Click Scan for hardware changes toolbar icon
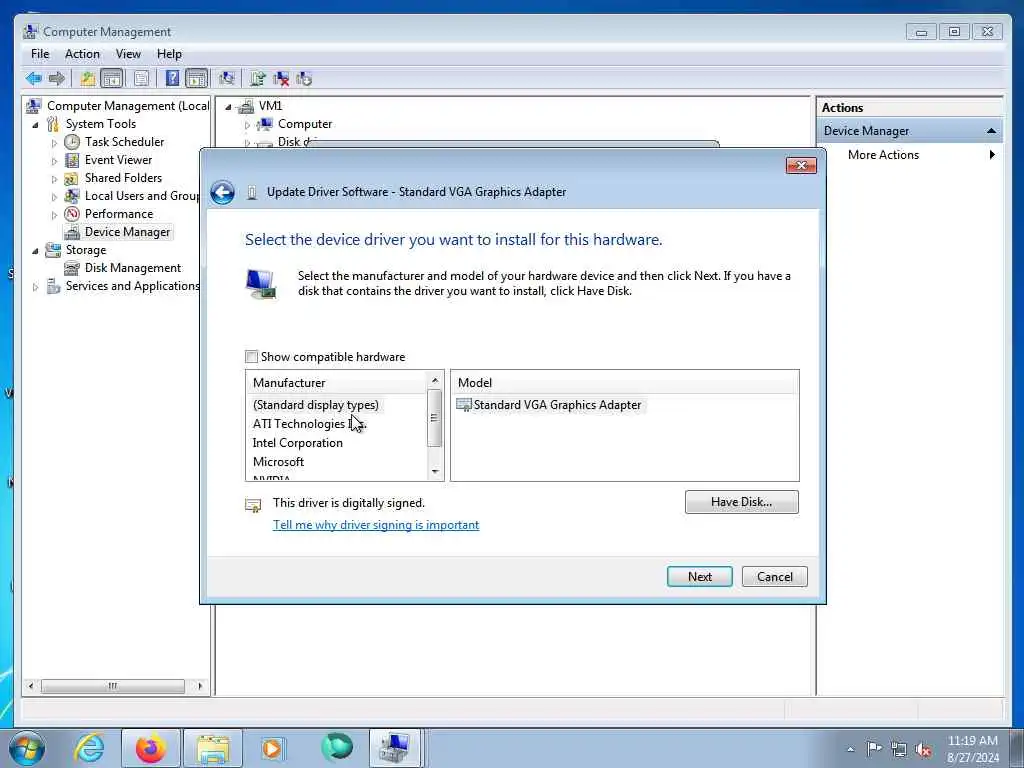Viewport: 1024px width, 768px height. [227, 79]
